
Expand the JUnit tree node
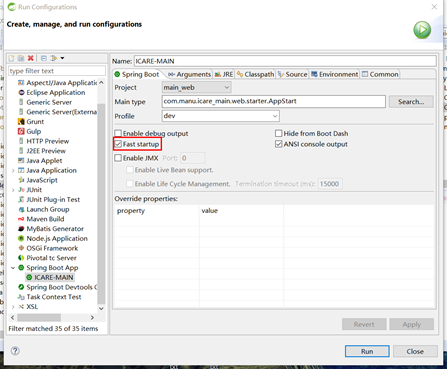tap(13, 190)
